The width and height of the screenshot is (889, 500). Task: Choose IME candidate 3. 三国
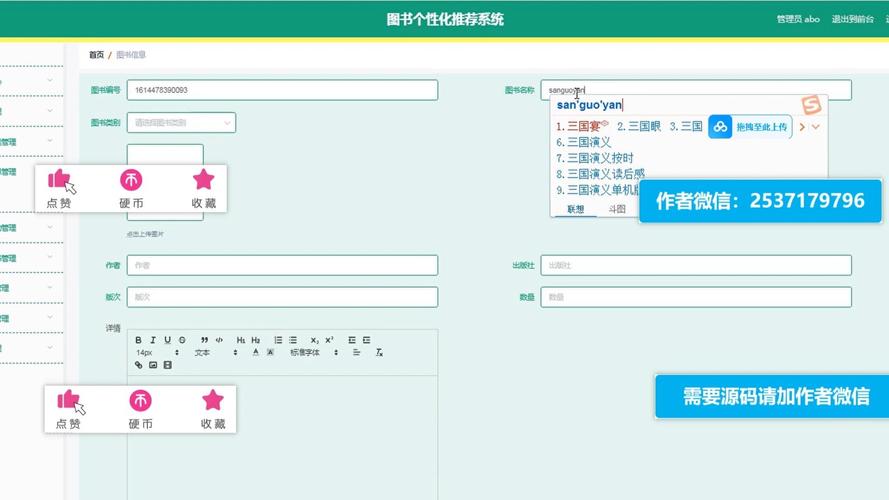[686, 126]
